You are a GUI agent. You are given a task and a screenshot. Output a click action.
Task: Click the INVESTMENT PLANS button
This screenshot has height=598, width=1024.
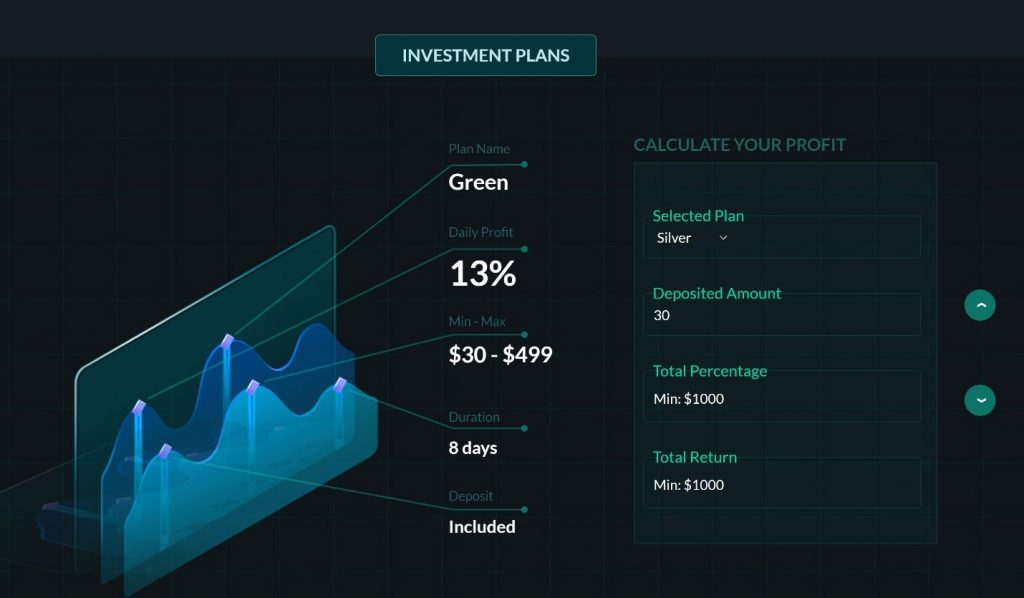point(485,55)
